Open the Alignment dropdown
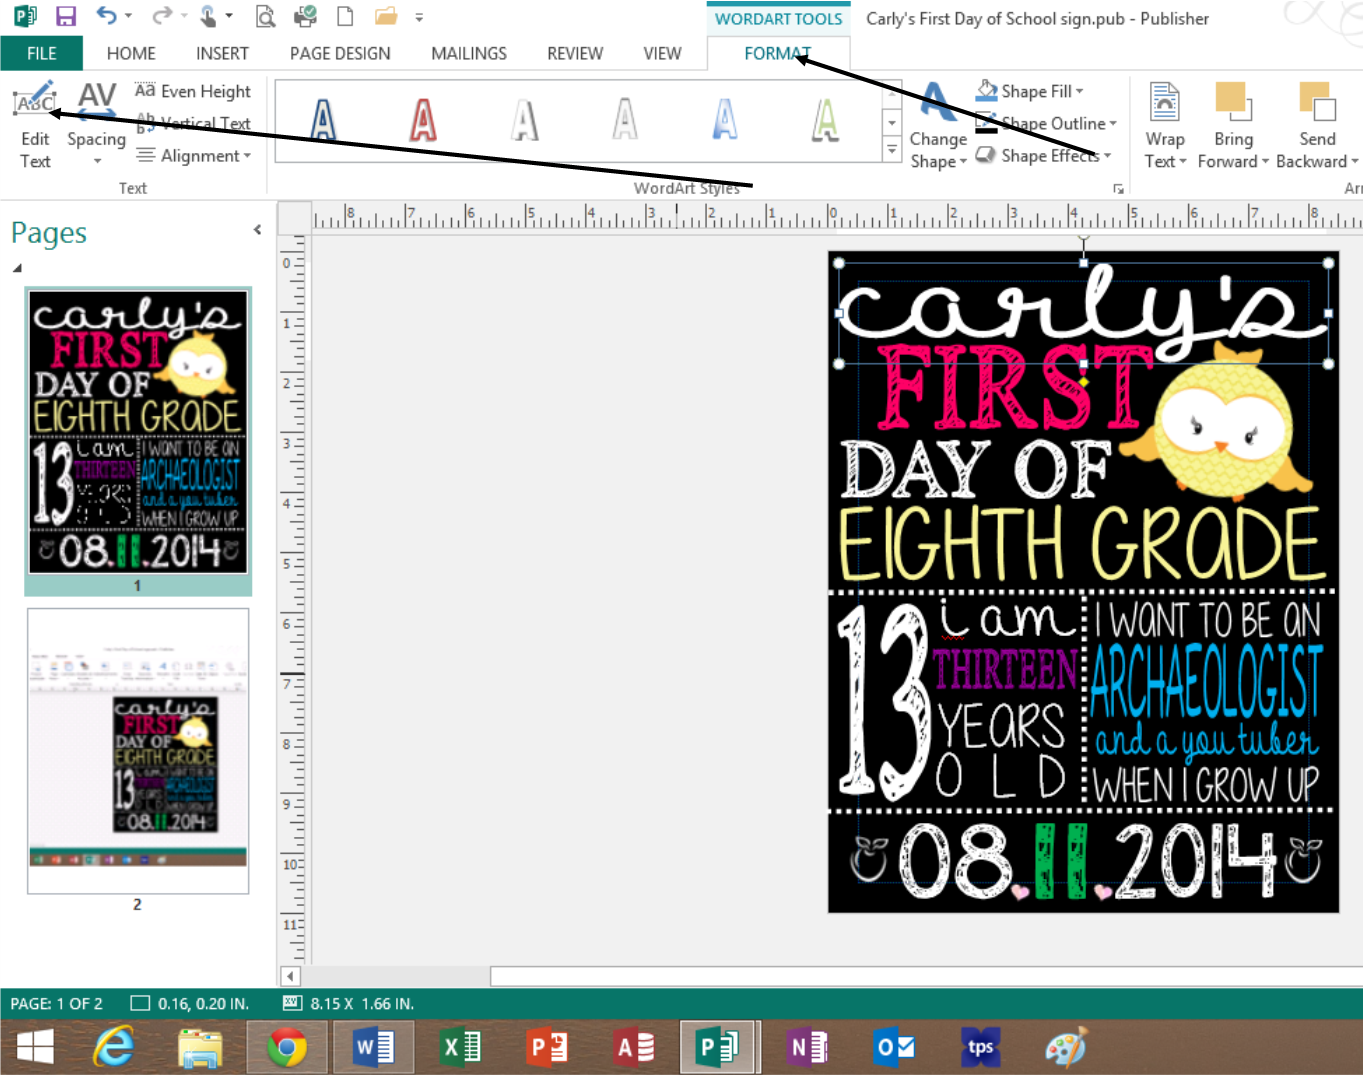 pyautogui.click(x=194, y=156)
